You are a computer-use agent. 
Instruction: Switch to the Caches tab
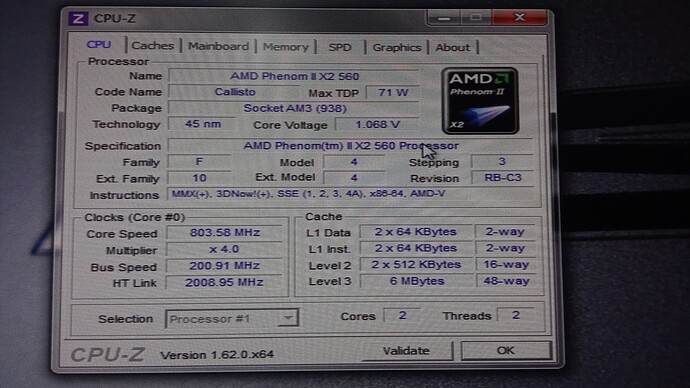[x=153, y=45]
